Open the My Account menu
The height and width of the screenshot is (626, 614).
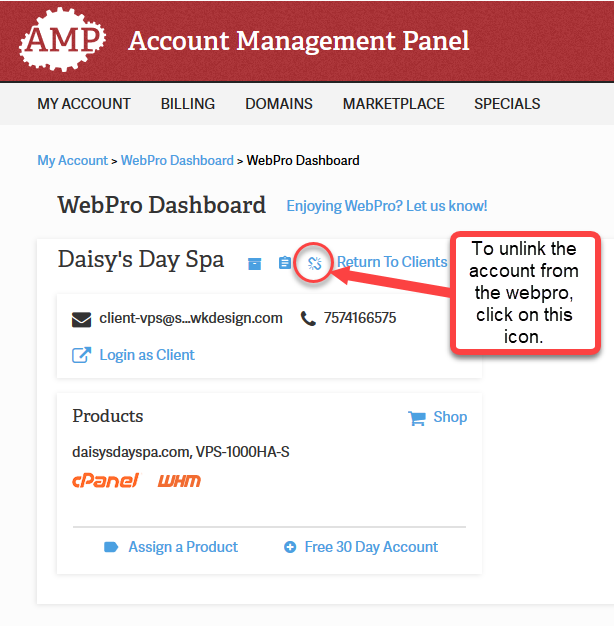point(84,104)
